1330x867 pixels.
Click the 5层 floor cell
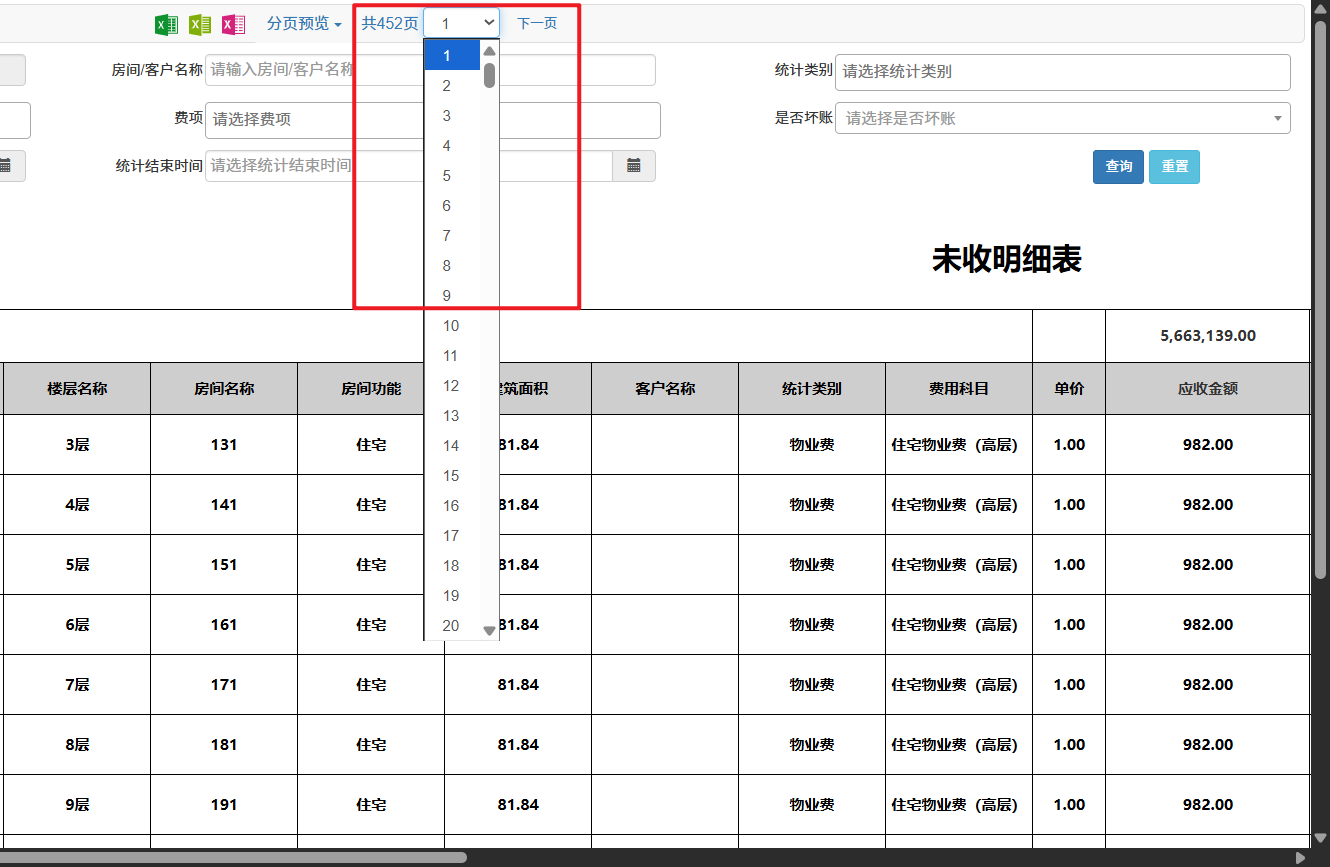[x=77, y=564]
